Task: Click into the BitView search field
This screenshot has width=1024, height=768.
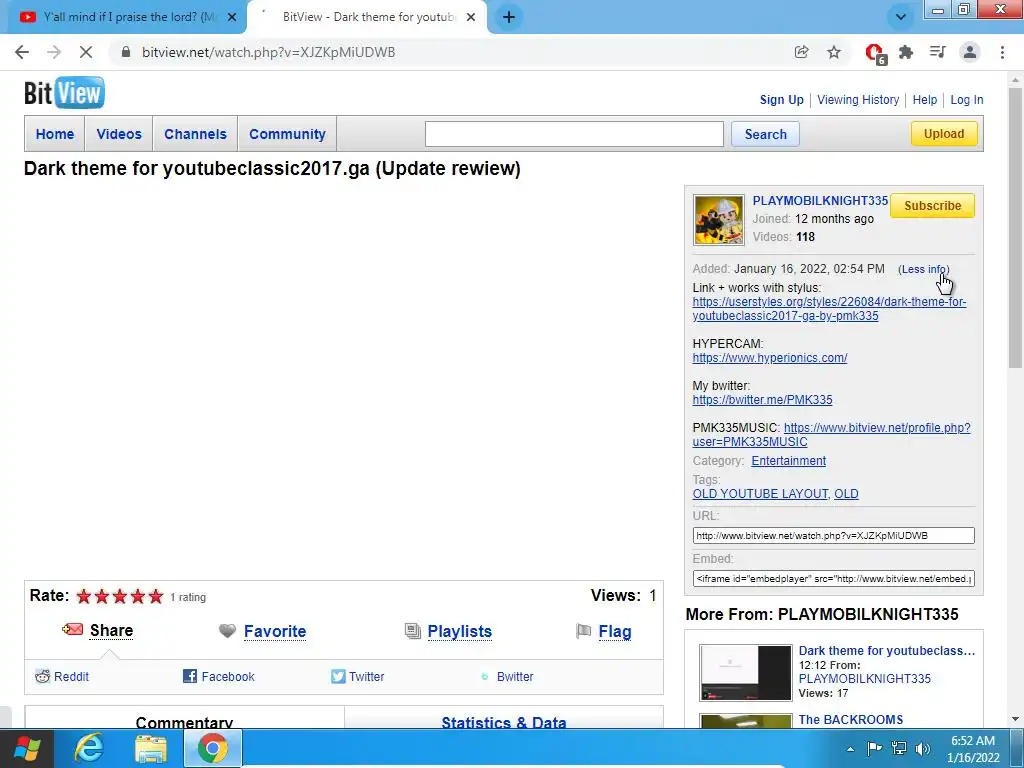Action: [574, 134]
